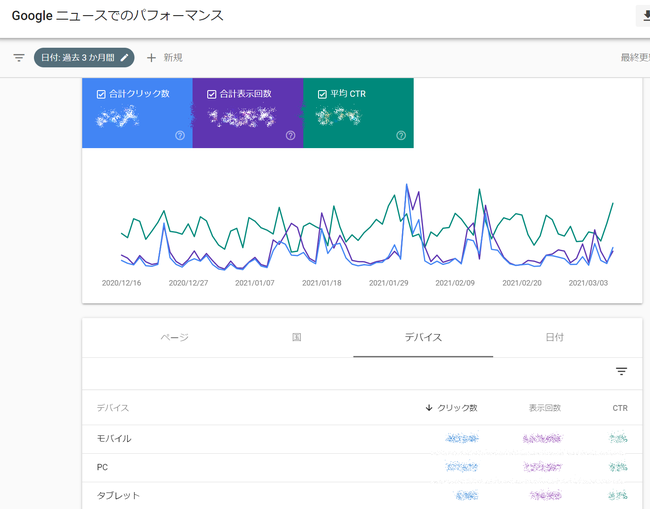650x509 pixels.
Task: Click the 日付: 過去 3 か月間 filter chip
Action: 84,58
